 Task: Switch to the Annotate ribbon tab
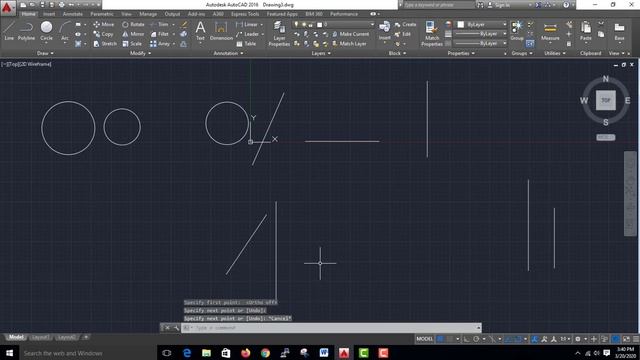point(73,14)
